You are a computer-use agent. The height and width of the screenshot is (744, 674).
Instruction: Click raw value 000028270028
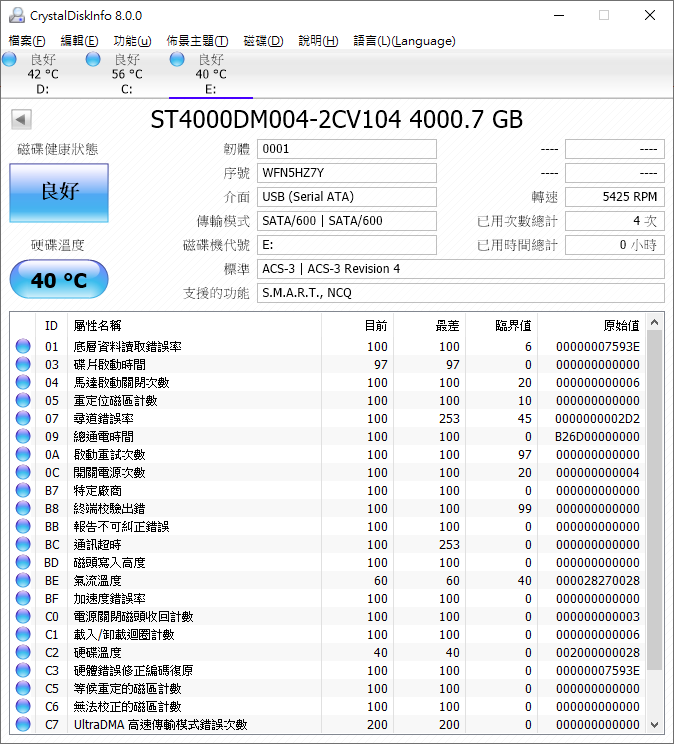point(598,581)
